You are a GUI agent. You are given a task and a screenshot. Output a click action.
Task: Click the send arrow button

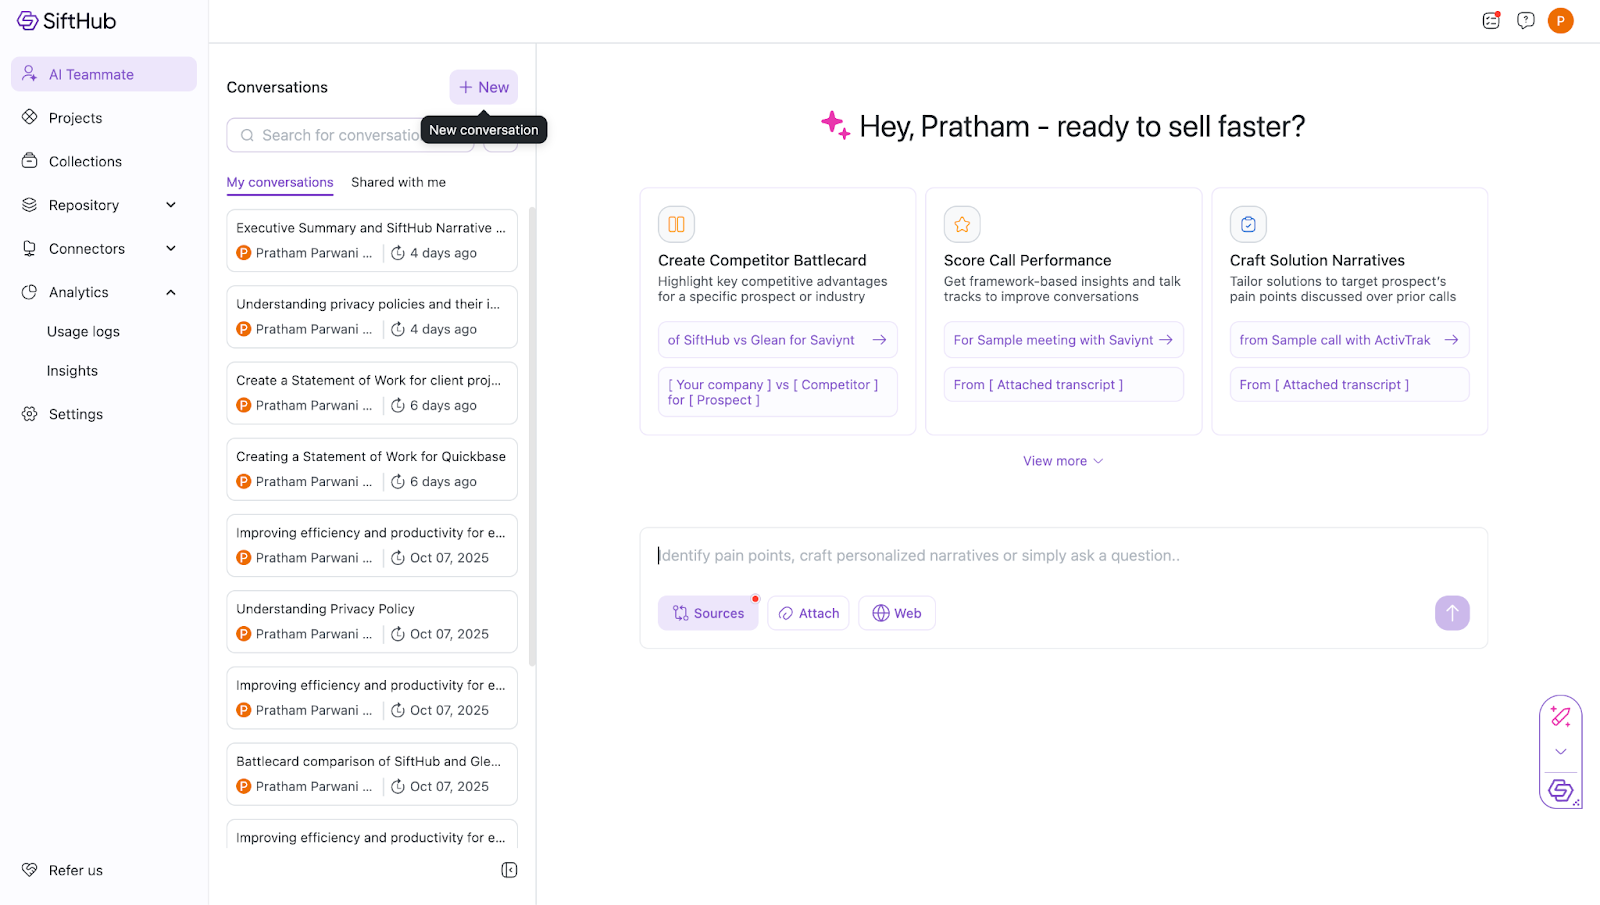point(1452,613)
